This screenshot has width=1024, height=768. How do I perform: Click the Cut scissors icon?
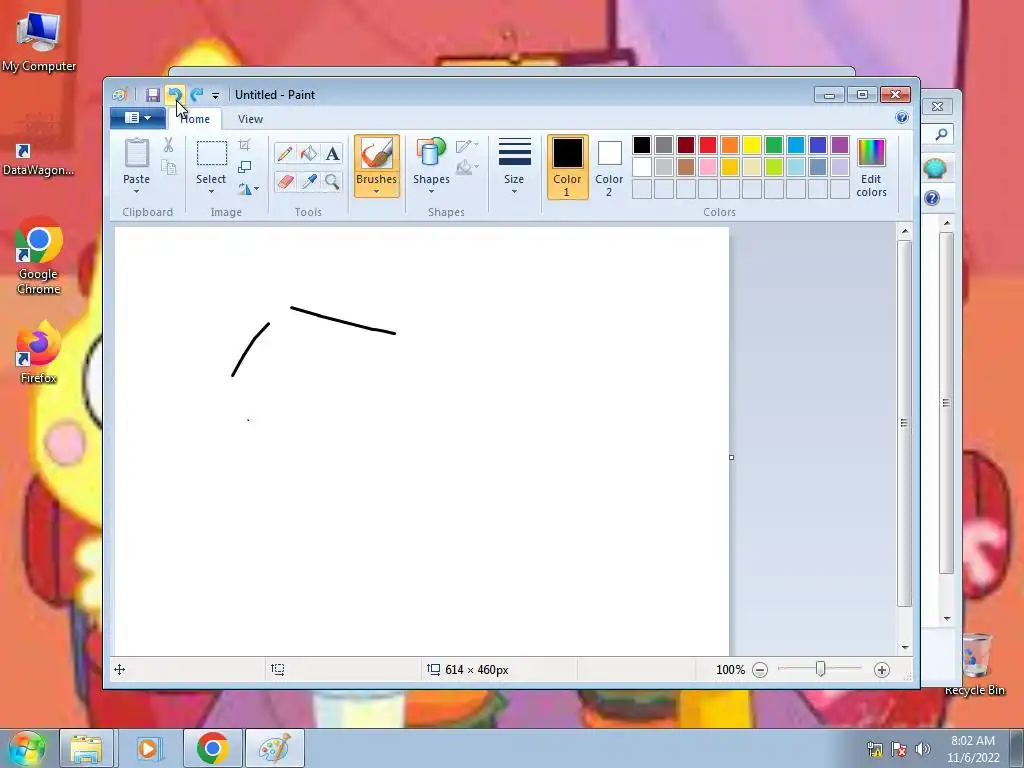point(168,145)
